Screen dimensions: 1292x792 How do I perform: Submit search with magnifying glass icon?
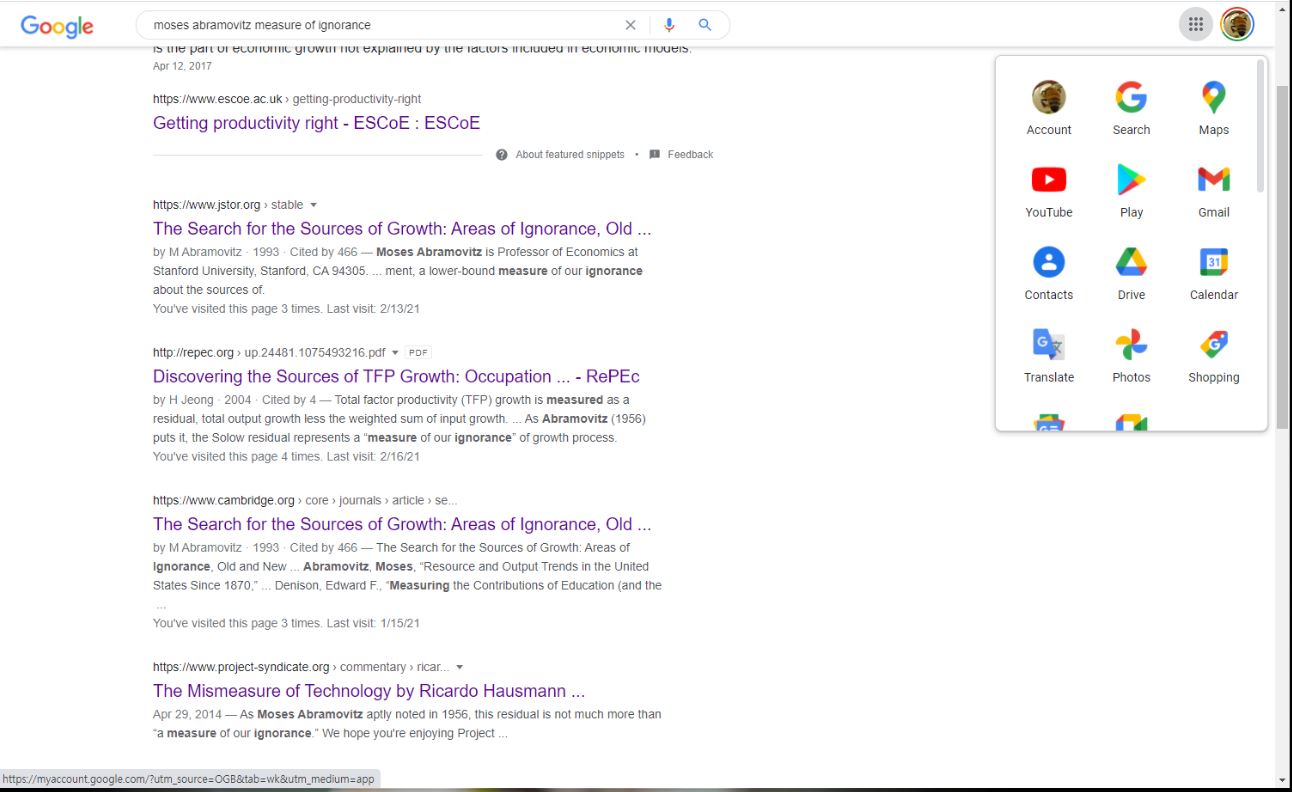pos(705,25)
